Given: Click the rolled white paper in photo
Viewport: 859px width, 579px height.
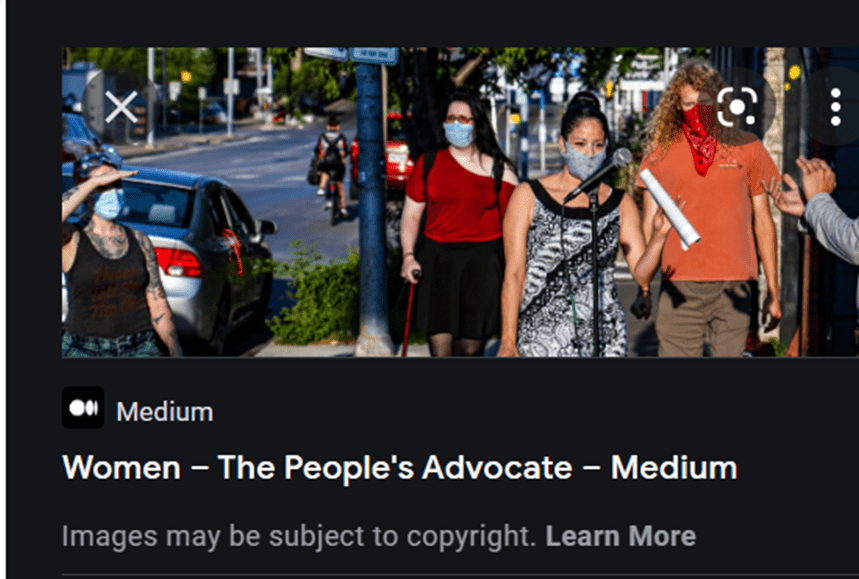Looking at the screenshot, I should [x=669, y=209].
